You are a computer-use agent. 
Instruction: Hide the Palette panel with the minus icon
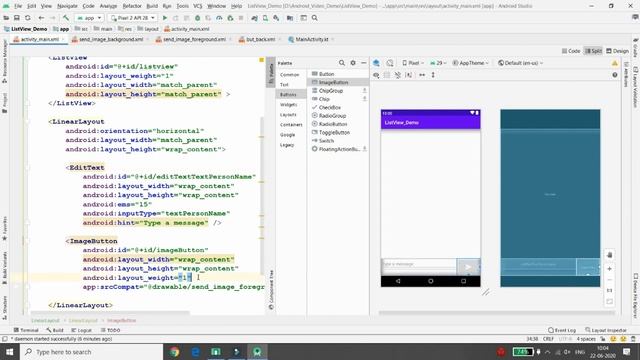click(364, 63)
